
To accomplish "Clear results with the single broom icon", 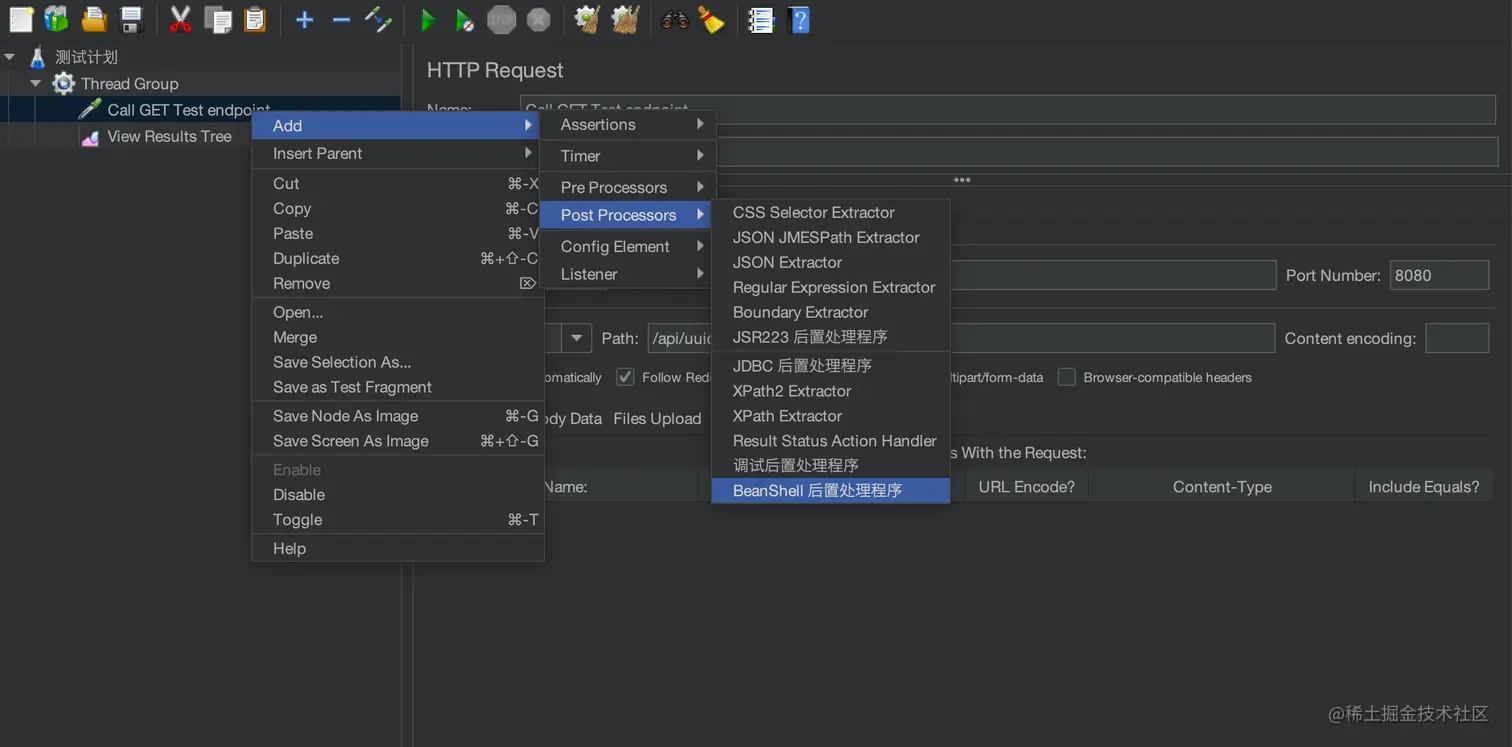I will pos(587,19).
